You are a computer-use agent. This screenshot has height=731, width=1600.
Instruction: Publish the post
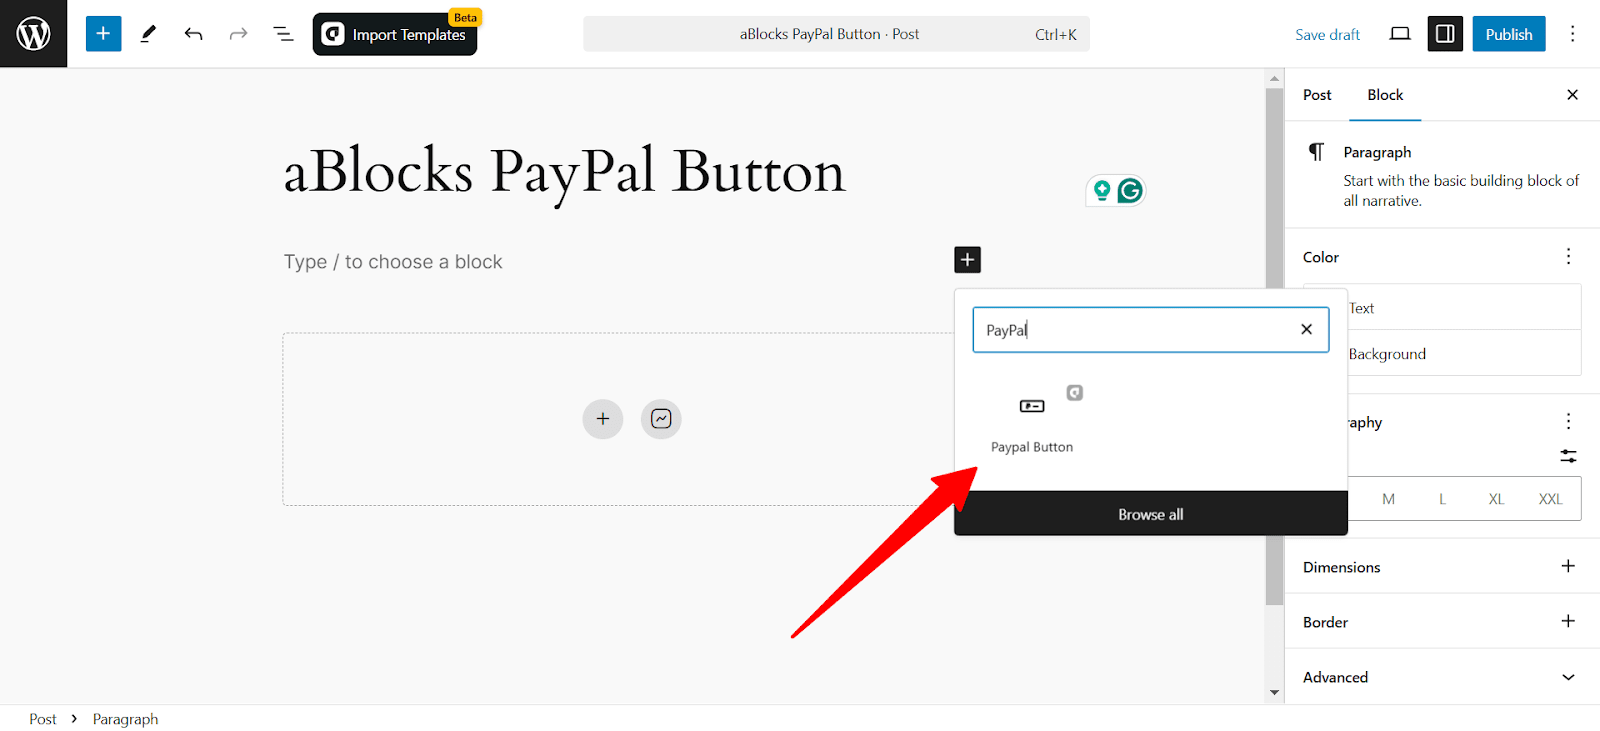point(1509,34)
